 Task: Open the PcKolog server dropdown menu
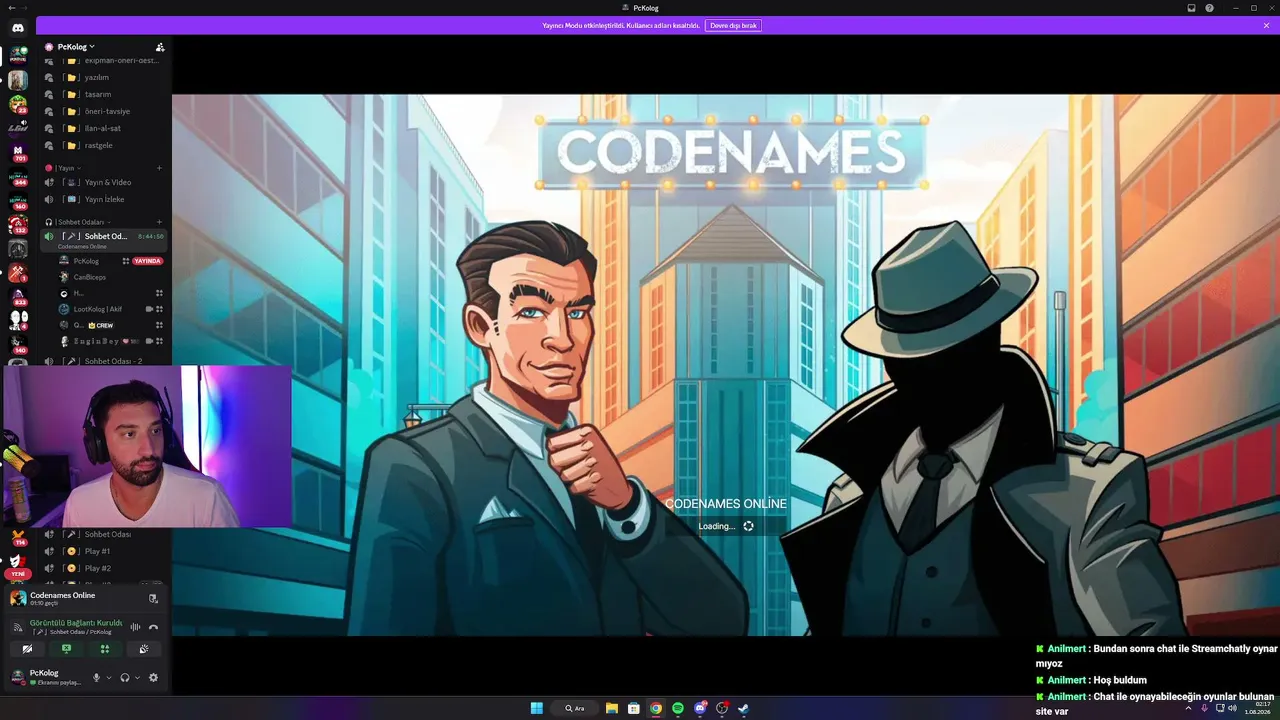pos(76,47)
